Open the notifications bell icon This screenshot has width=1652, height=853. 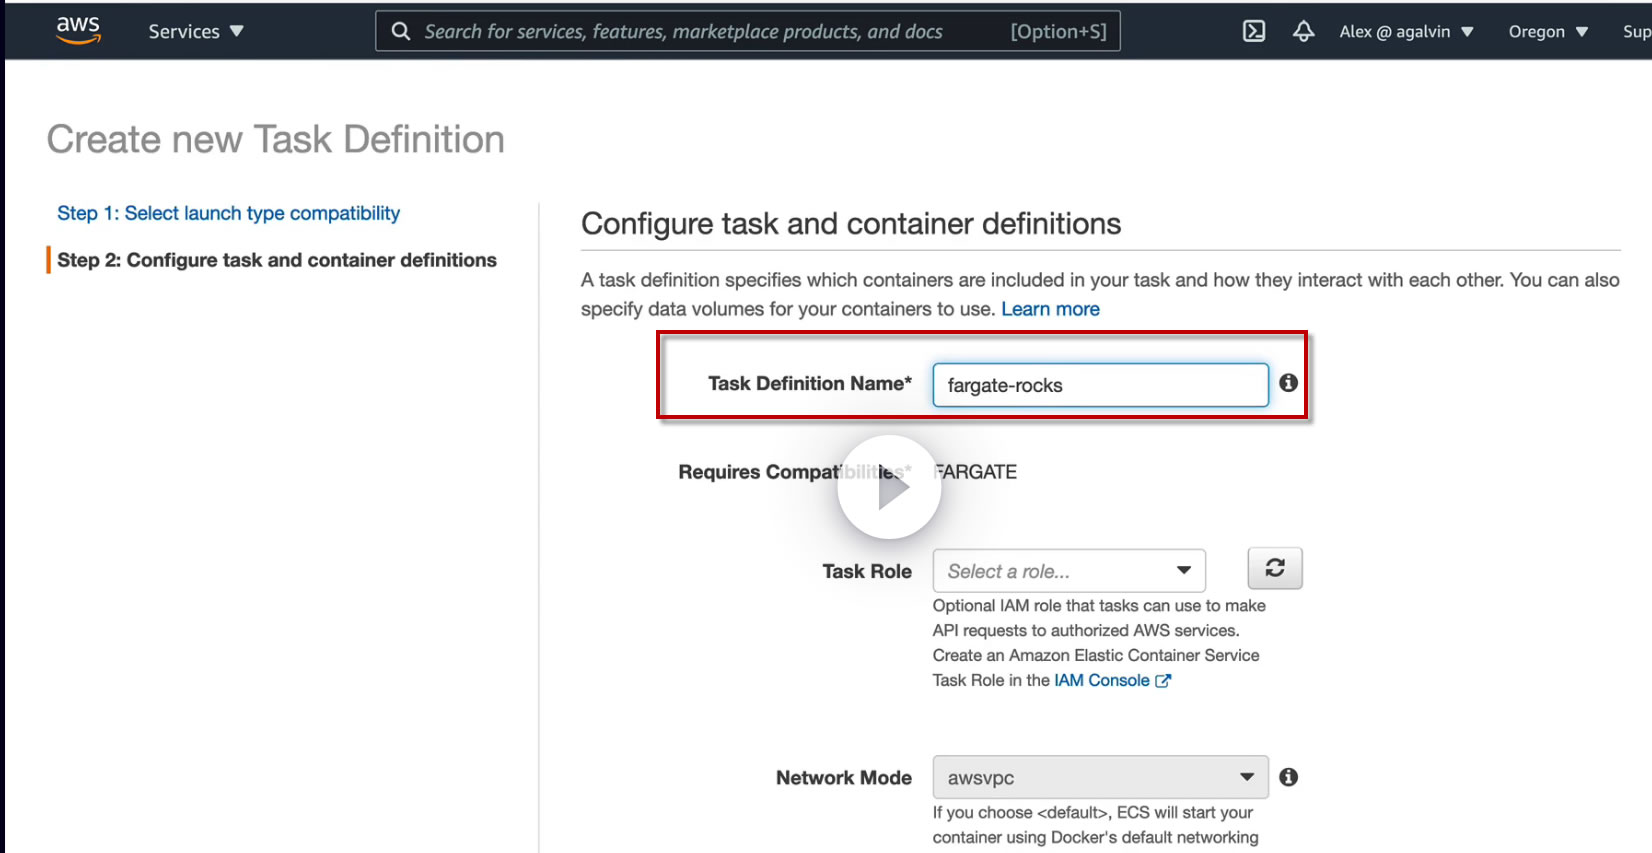(1303, 31)
